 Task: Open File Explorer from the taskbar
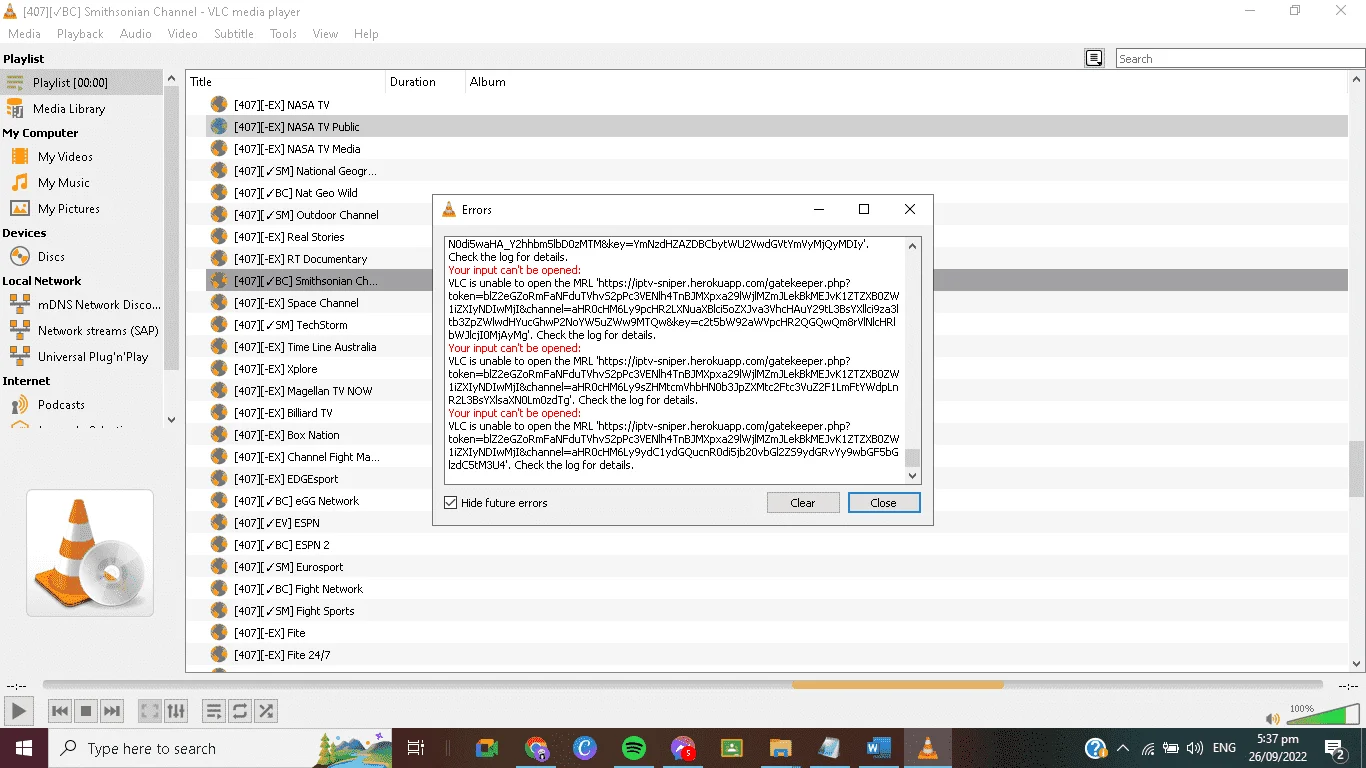781,748
